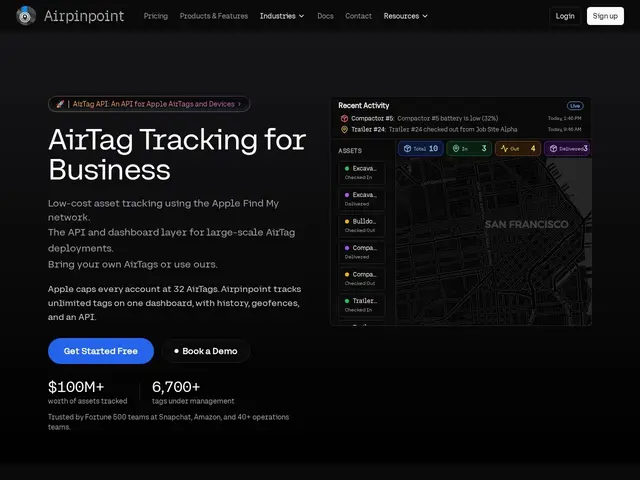Click green status dot of Excava. Checked In

[x=347, y=168]
